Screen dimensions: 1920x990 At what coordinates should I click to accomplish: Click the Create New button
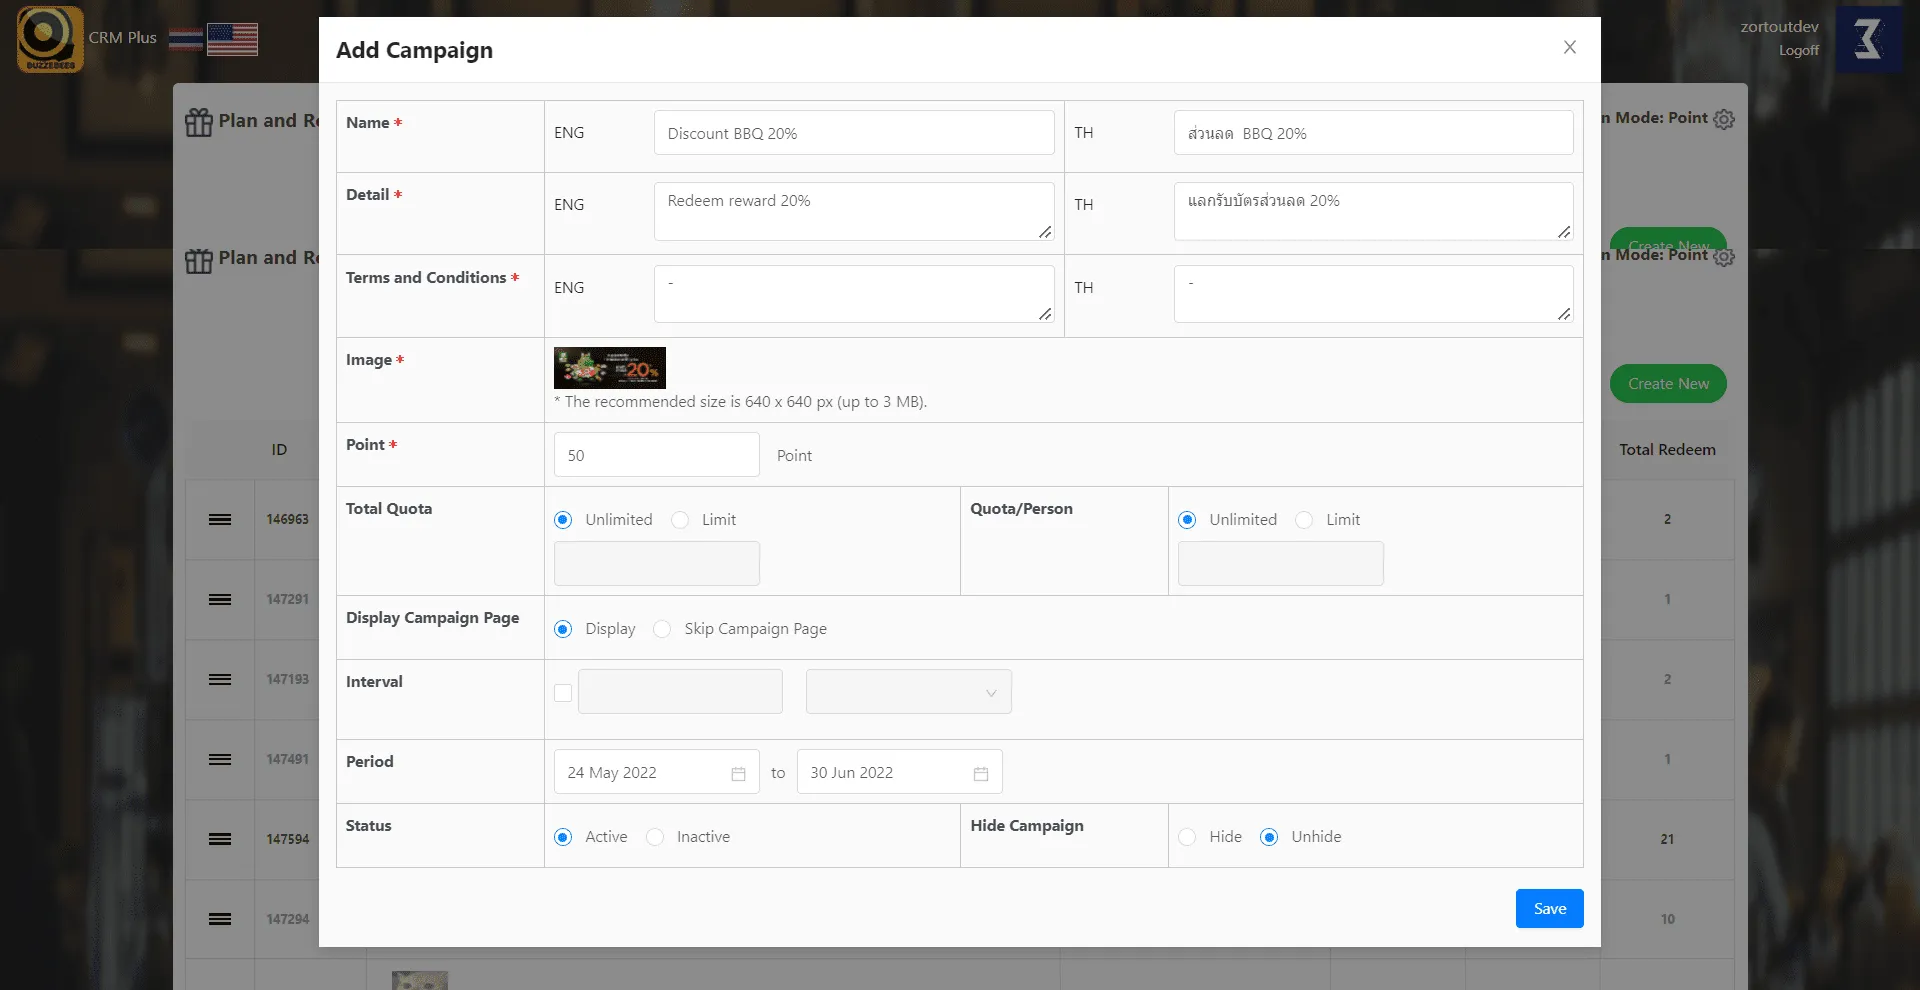(1667, 383)
